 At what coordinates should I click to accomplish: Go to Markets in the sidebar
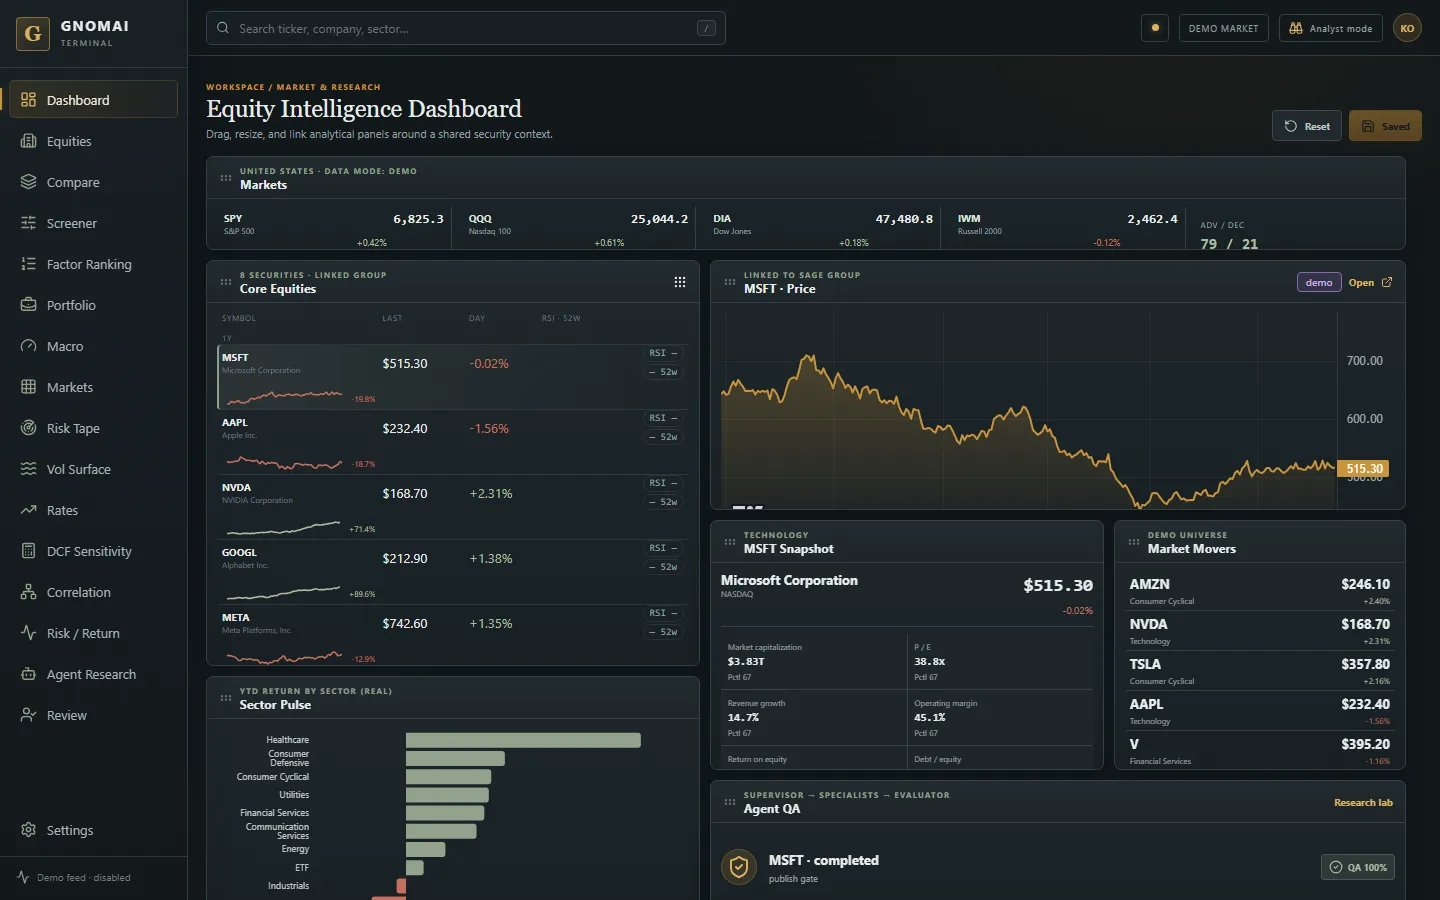tap(93, 387)
